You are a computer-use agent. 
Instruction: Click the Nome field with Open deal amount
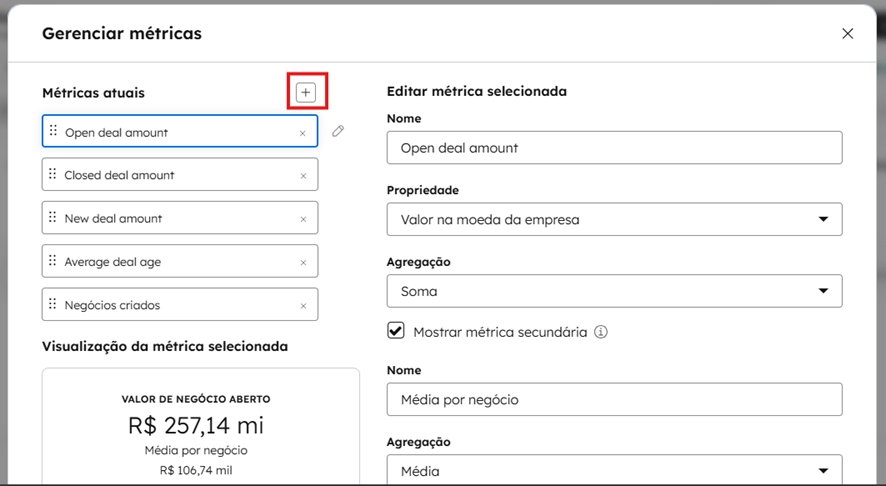(614, 148)
